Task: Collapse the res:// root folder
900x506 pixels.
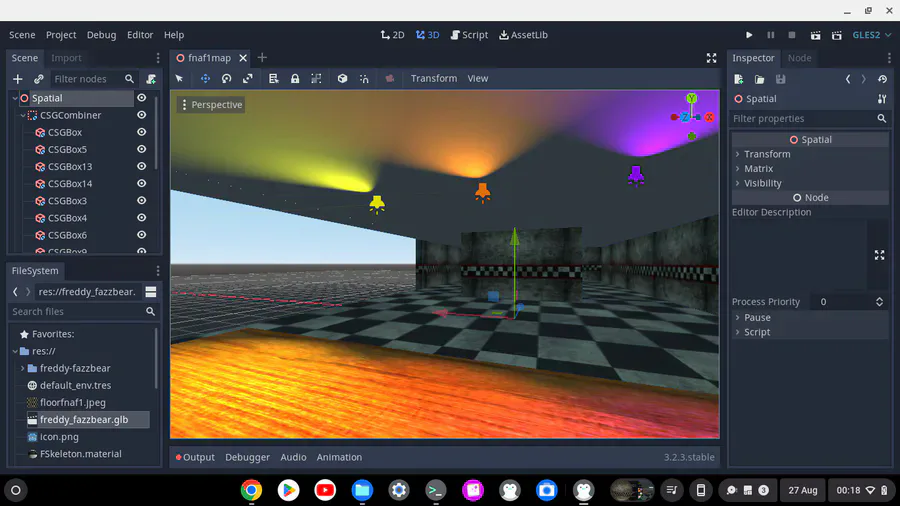Action: pos(15,351)
